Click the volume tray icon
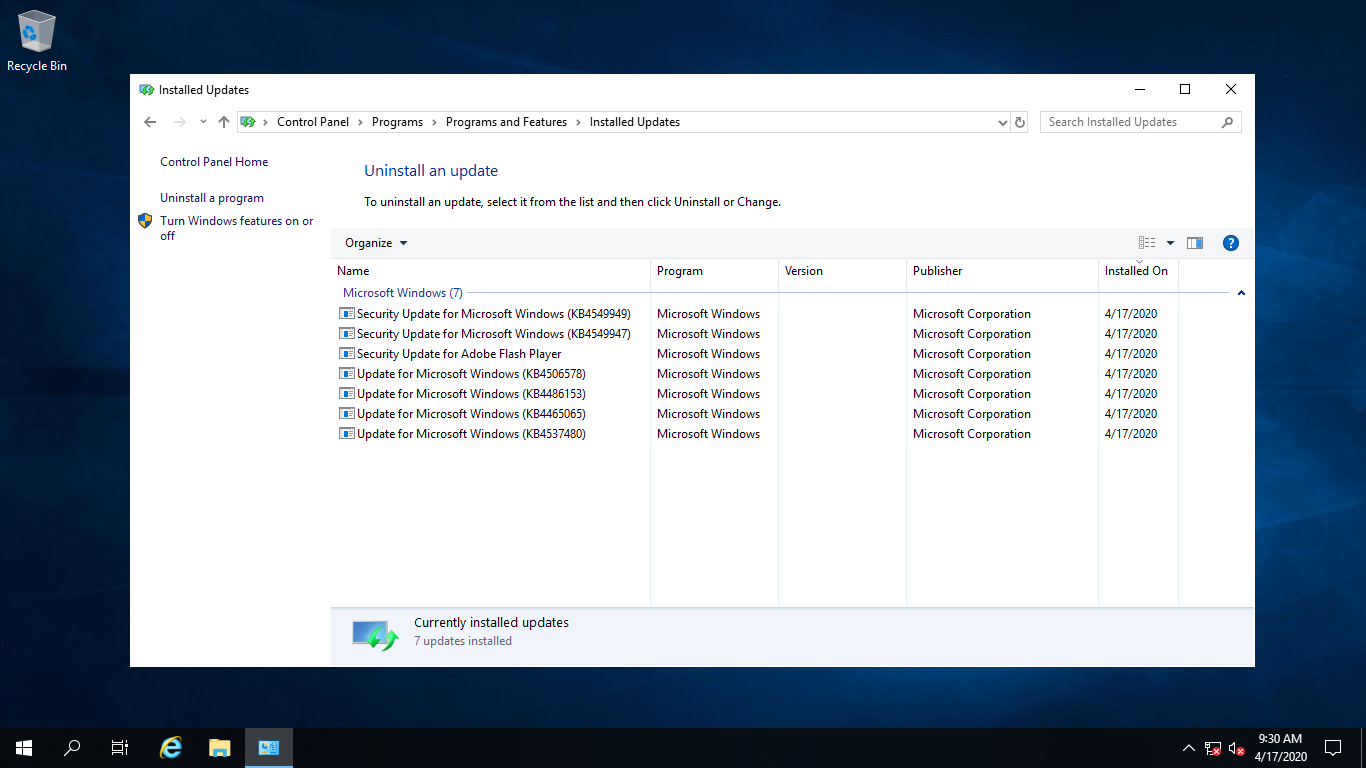The width and height of the screenshot is (1366, 768). click(x=1236, y=748)
